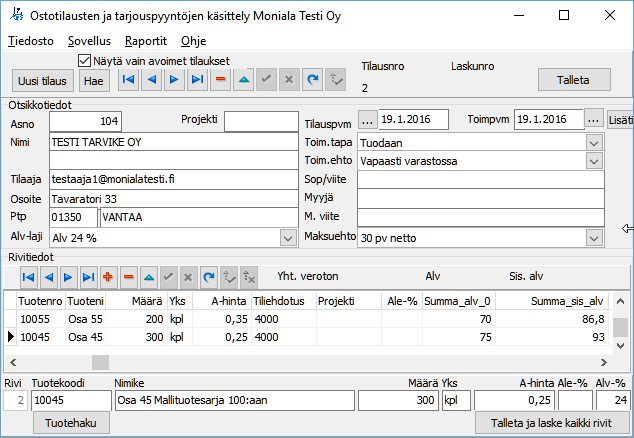
Task: Add new row with plus icon
Action: 109,276
